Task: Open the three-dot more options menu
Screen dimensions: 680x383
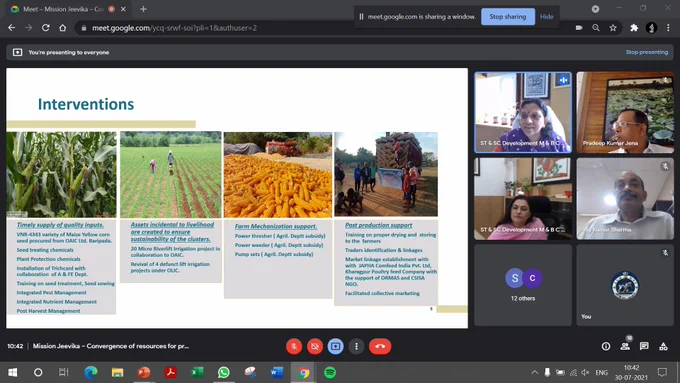Action: [356, 346]
